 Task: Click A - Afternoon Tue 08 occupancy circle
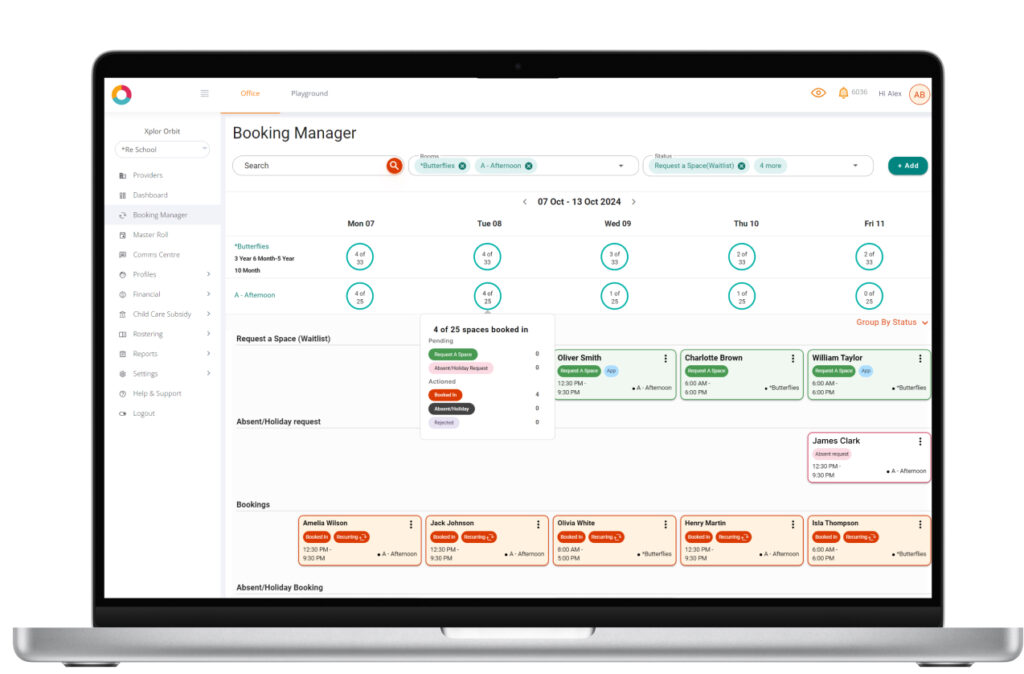click(487, 296)
